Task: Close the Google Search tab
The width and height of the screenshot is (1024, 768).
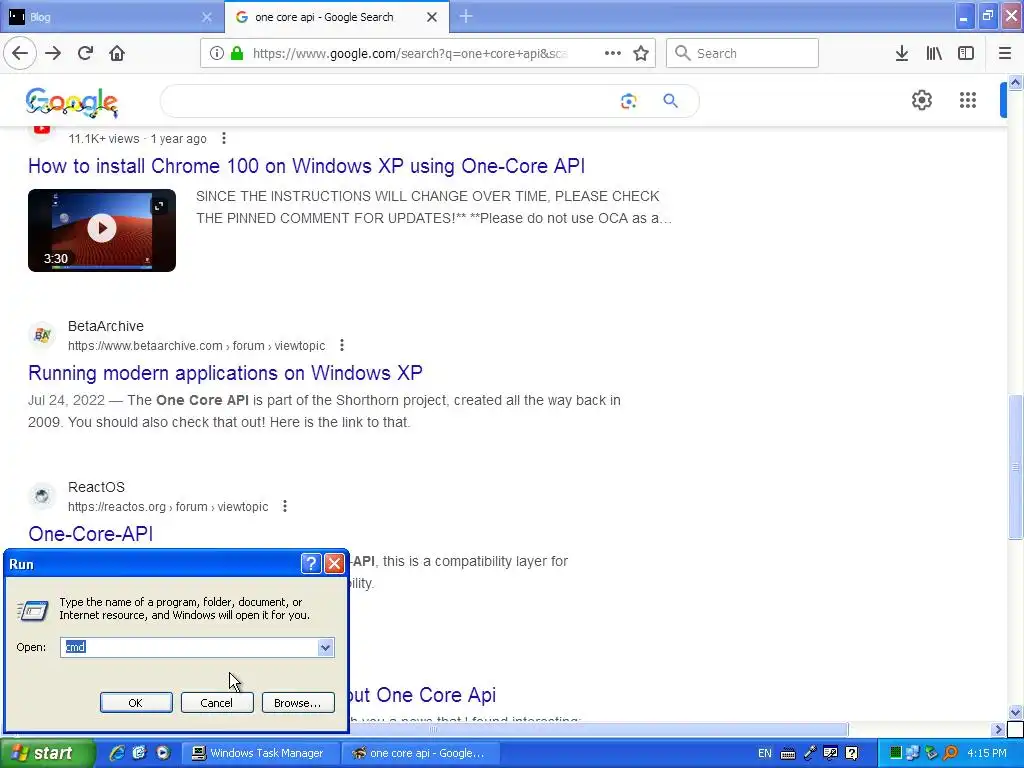Action: pos(432,17)
